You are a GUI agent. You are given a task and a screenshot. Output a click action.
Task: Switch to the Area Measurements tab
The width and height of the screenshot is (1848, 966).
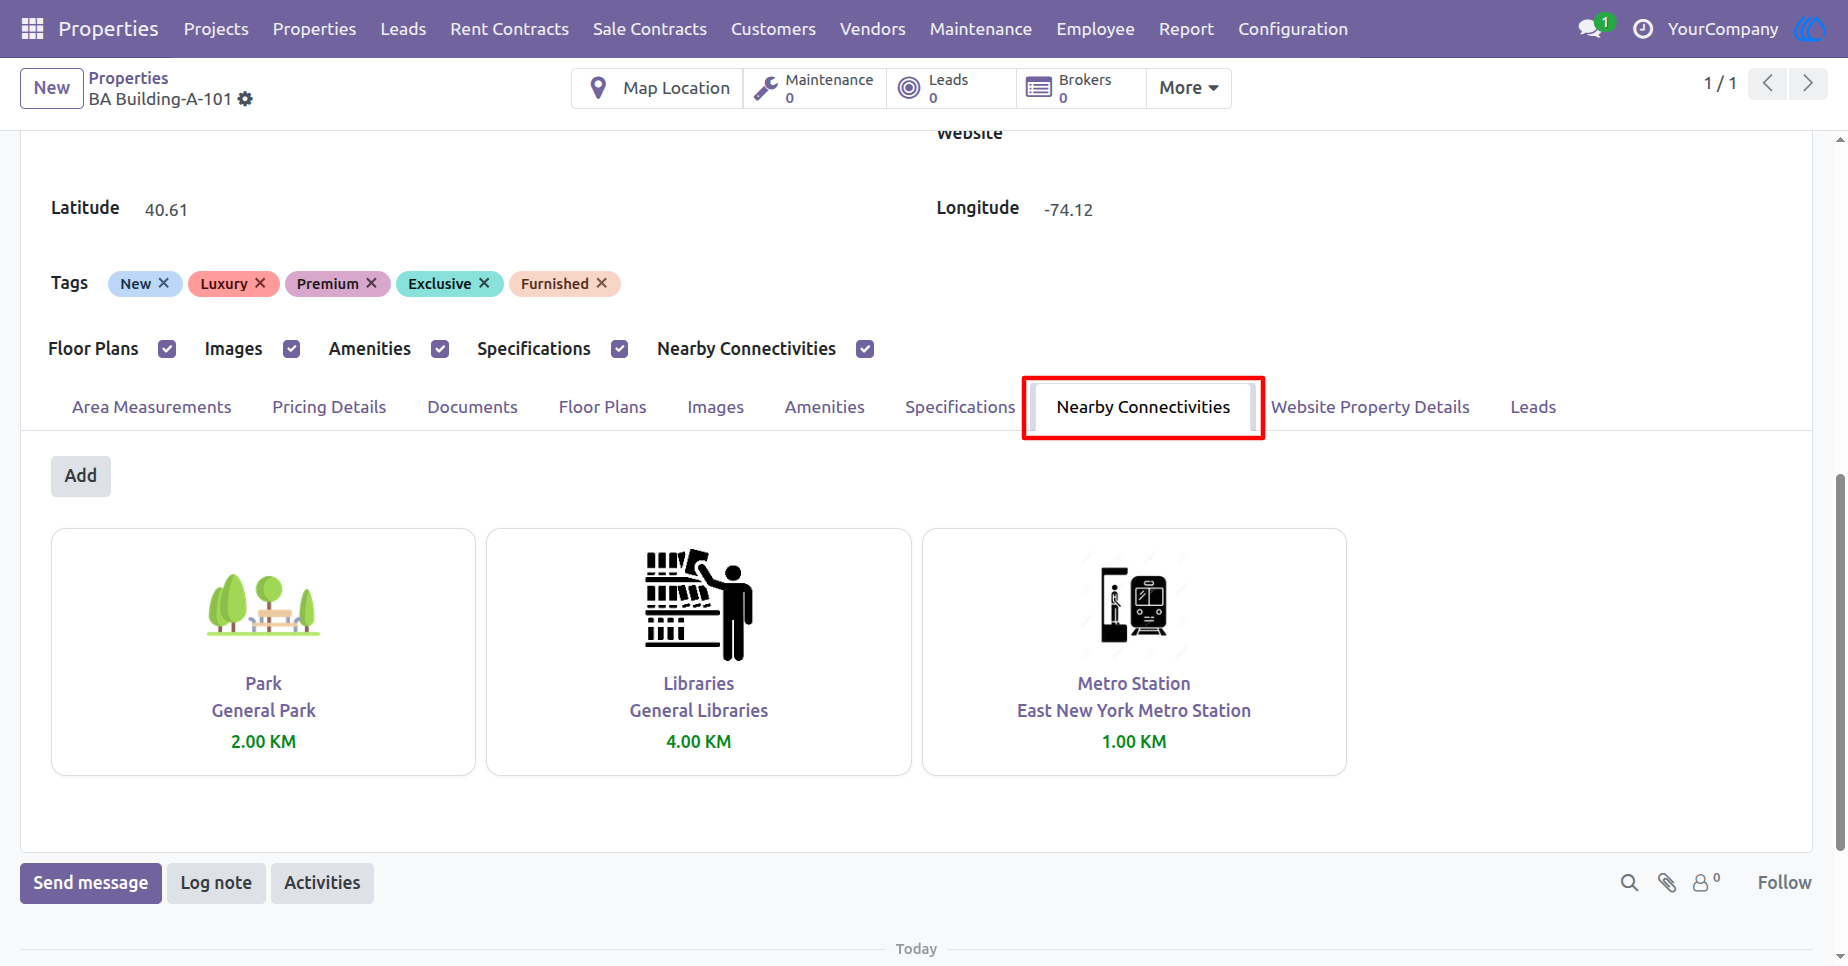[x=152, y=407]
